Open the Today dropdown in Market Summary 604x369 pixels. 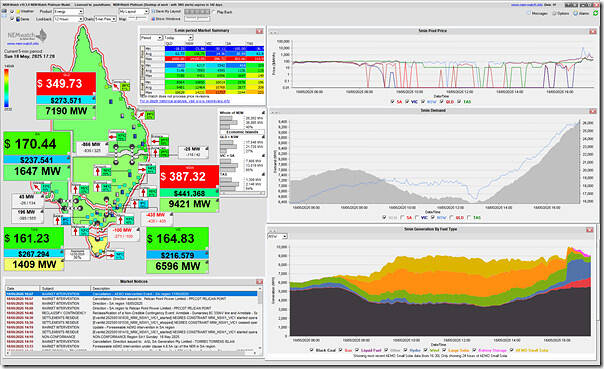point(178,38)
